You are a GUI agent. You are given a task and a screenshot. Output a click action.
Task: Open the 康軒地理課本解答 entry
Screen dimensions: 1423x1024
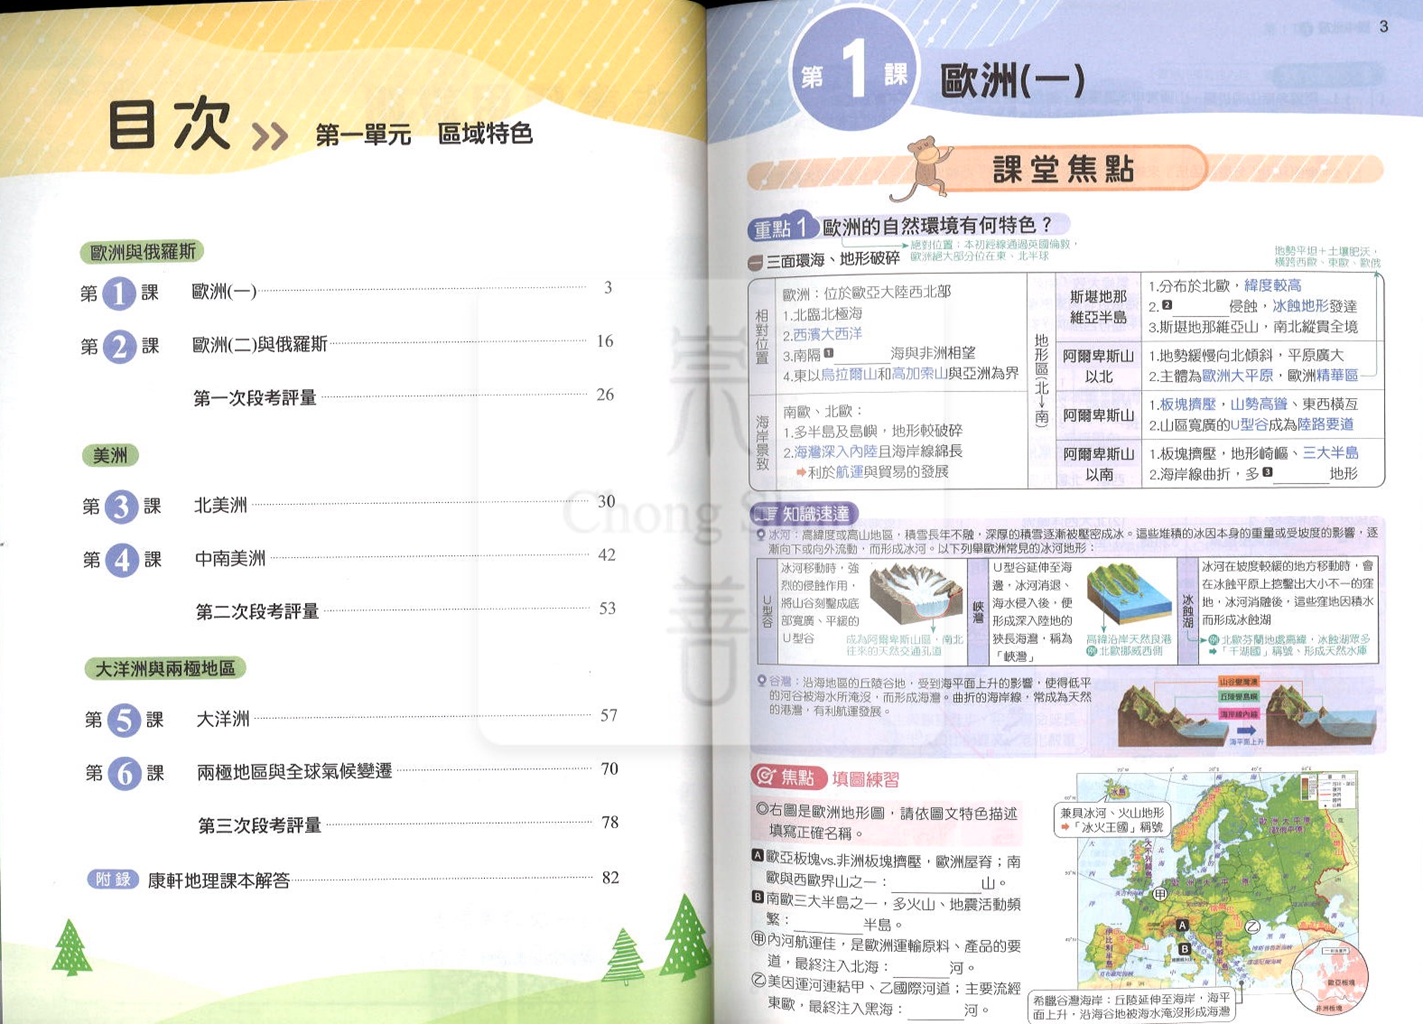coord(219,881)
